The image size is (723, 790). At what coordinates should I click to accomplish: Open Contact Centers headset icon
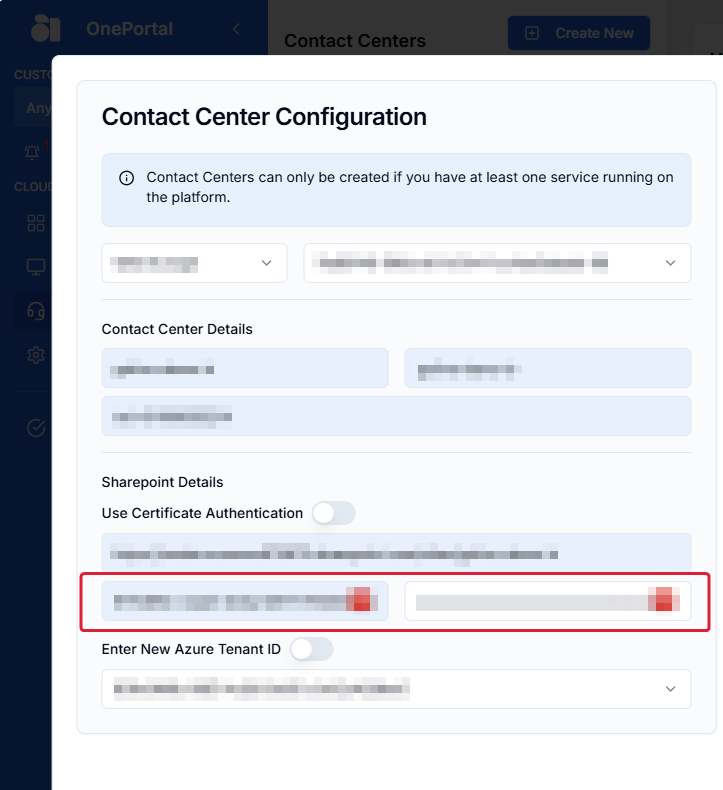(36, 311)
